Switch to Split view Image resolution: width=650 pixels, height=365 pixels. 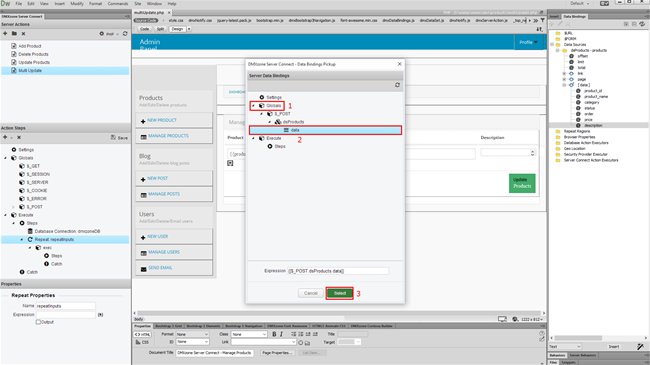pos(160,29)
